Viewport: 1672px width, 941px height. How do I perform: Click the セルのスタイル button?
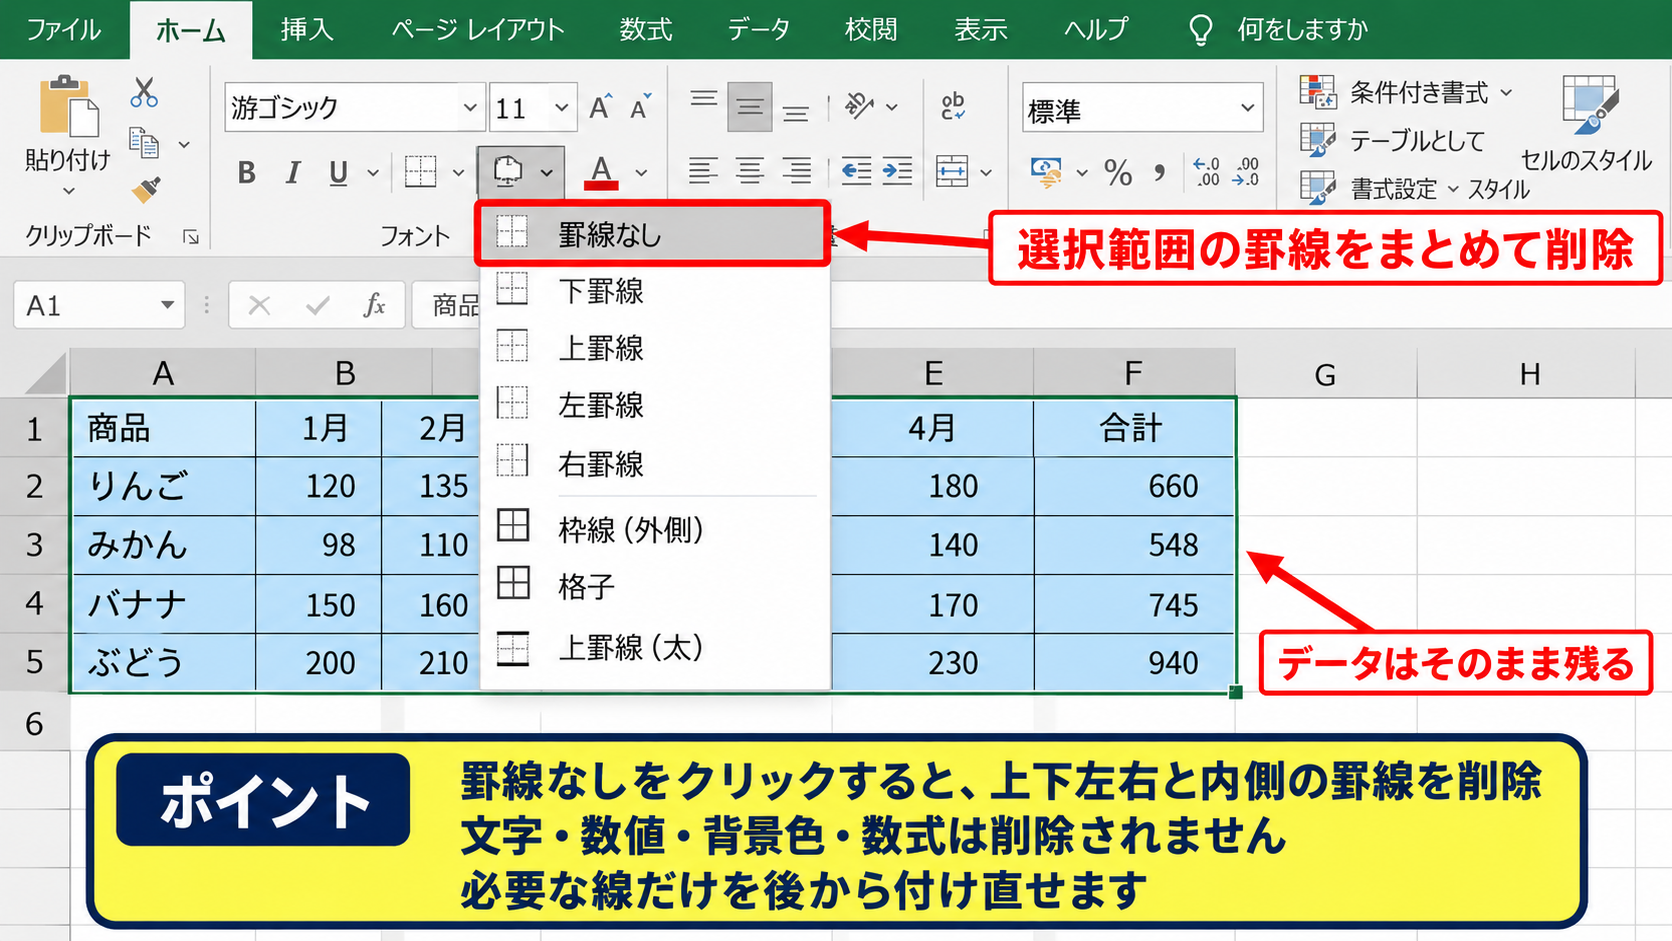[x=1587, y=125]
